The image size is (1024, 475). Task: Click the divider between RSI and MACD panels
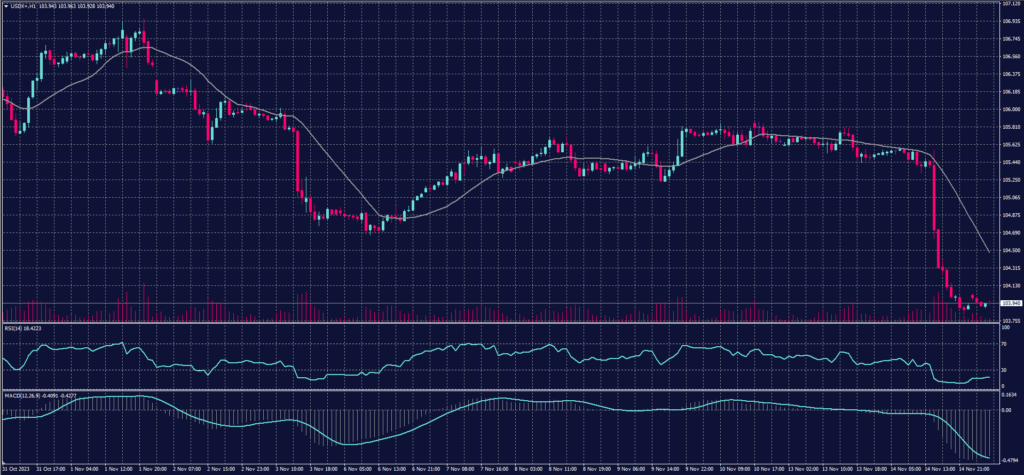500,390
